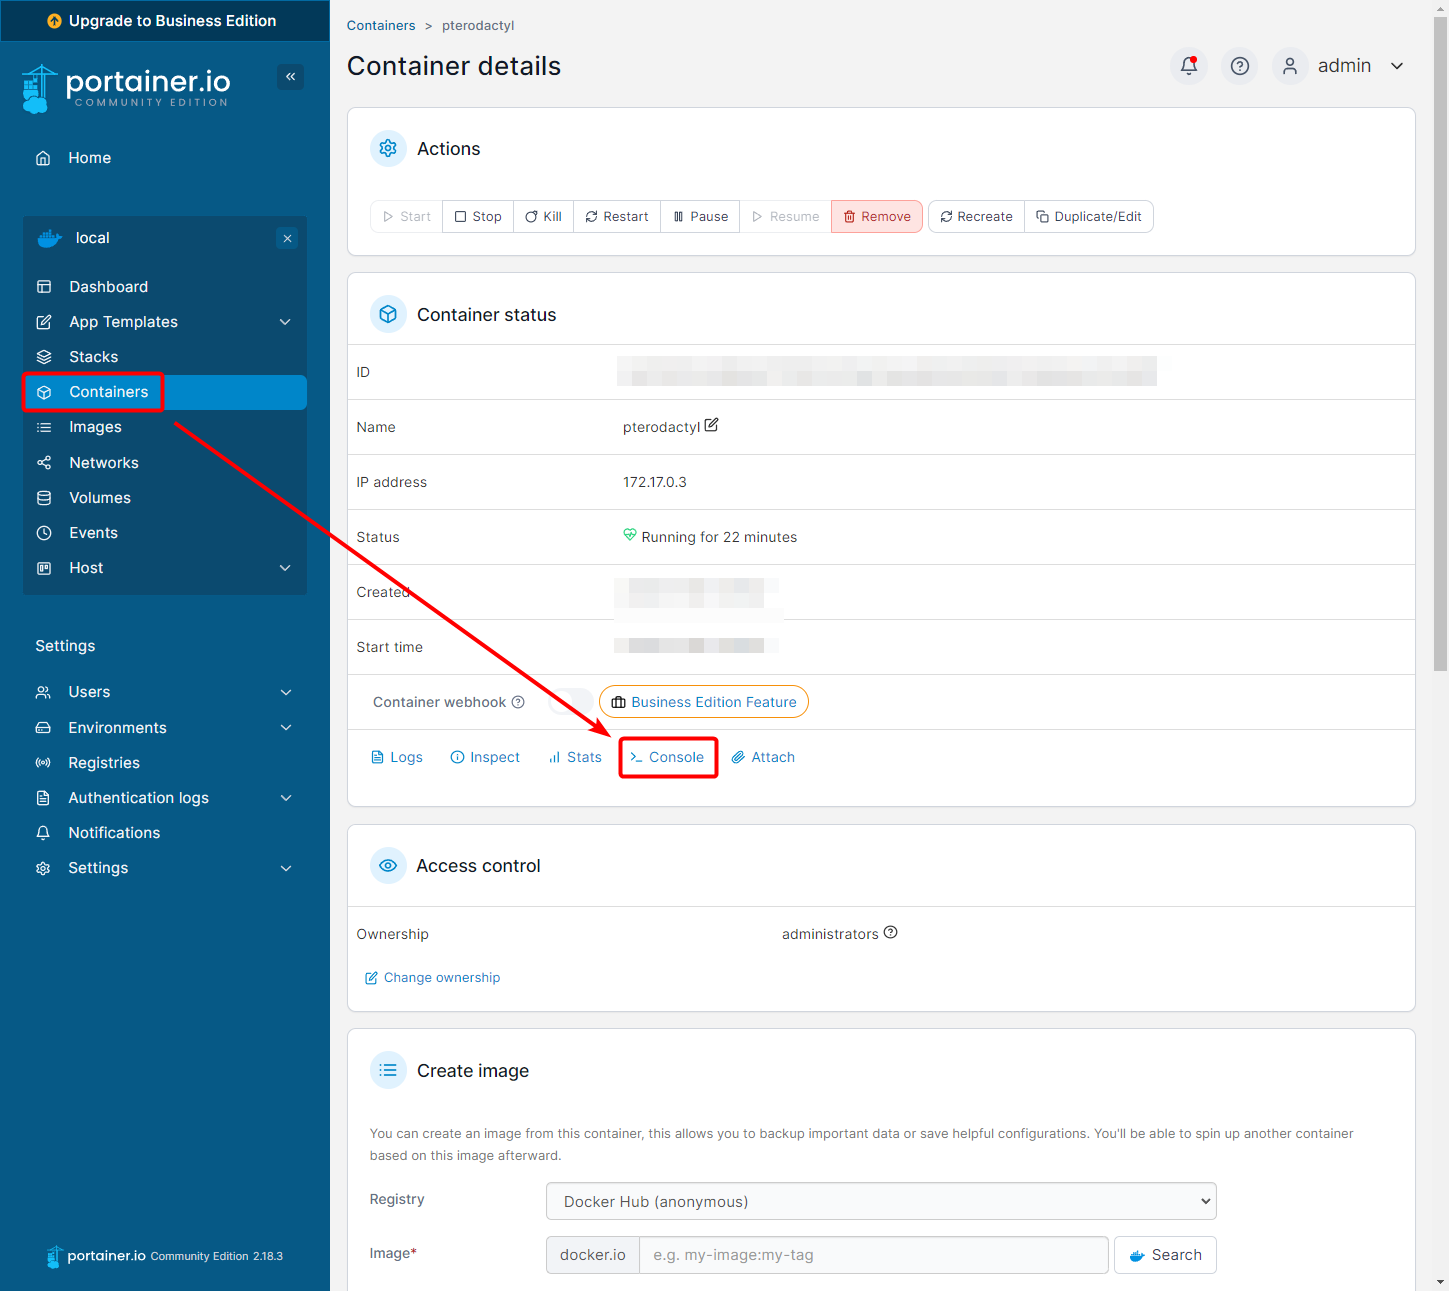This screenshot has width=1449, height=1291.
Task: Click the portainer.io logo
Action: tap(126, 88)
